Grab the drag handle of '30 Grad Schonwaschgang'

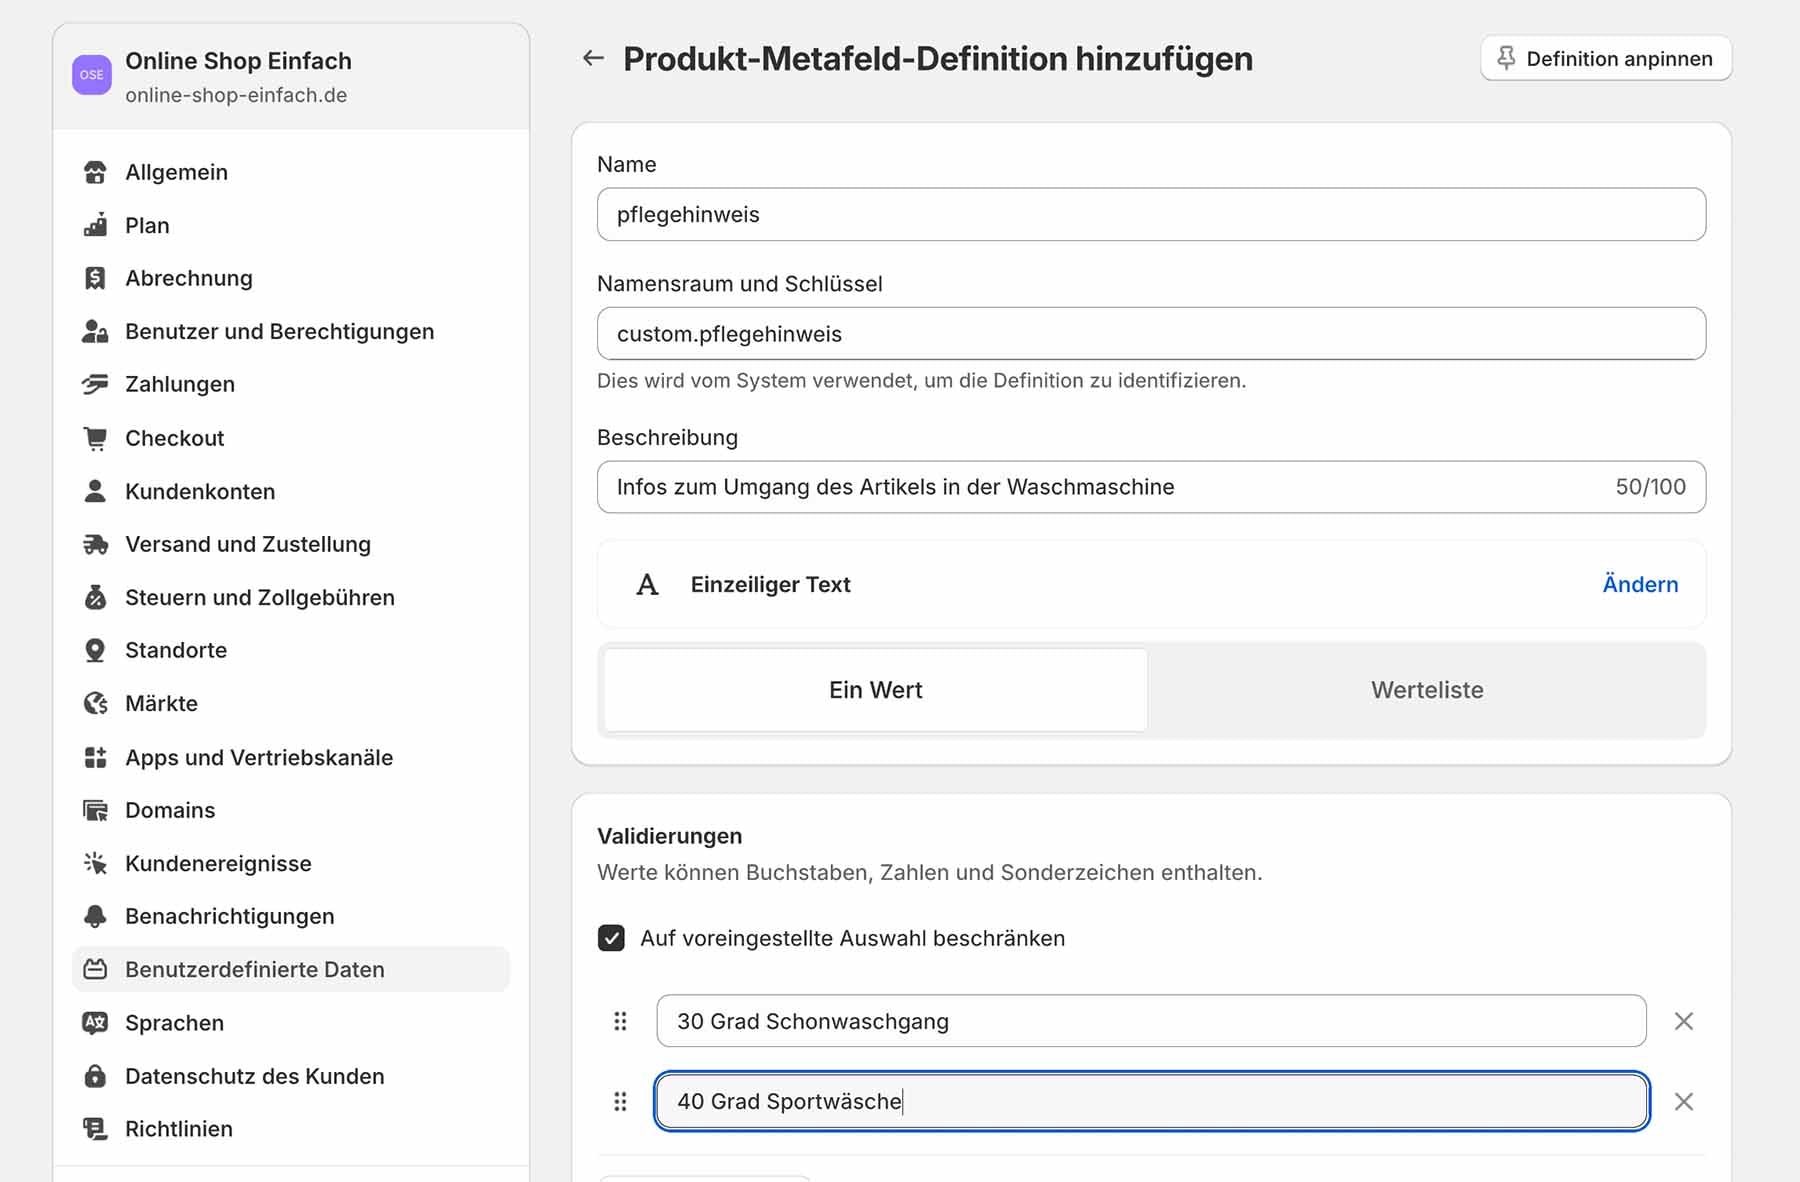(620, 1021)
